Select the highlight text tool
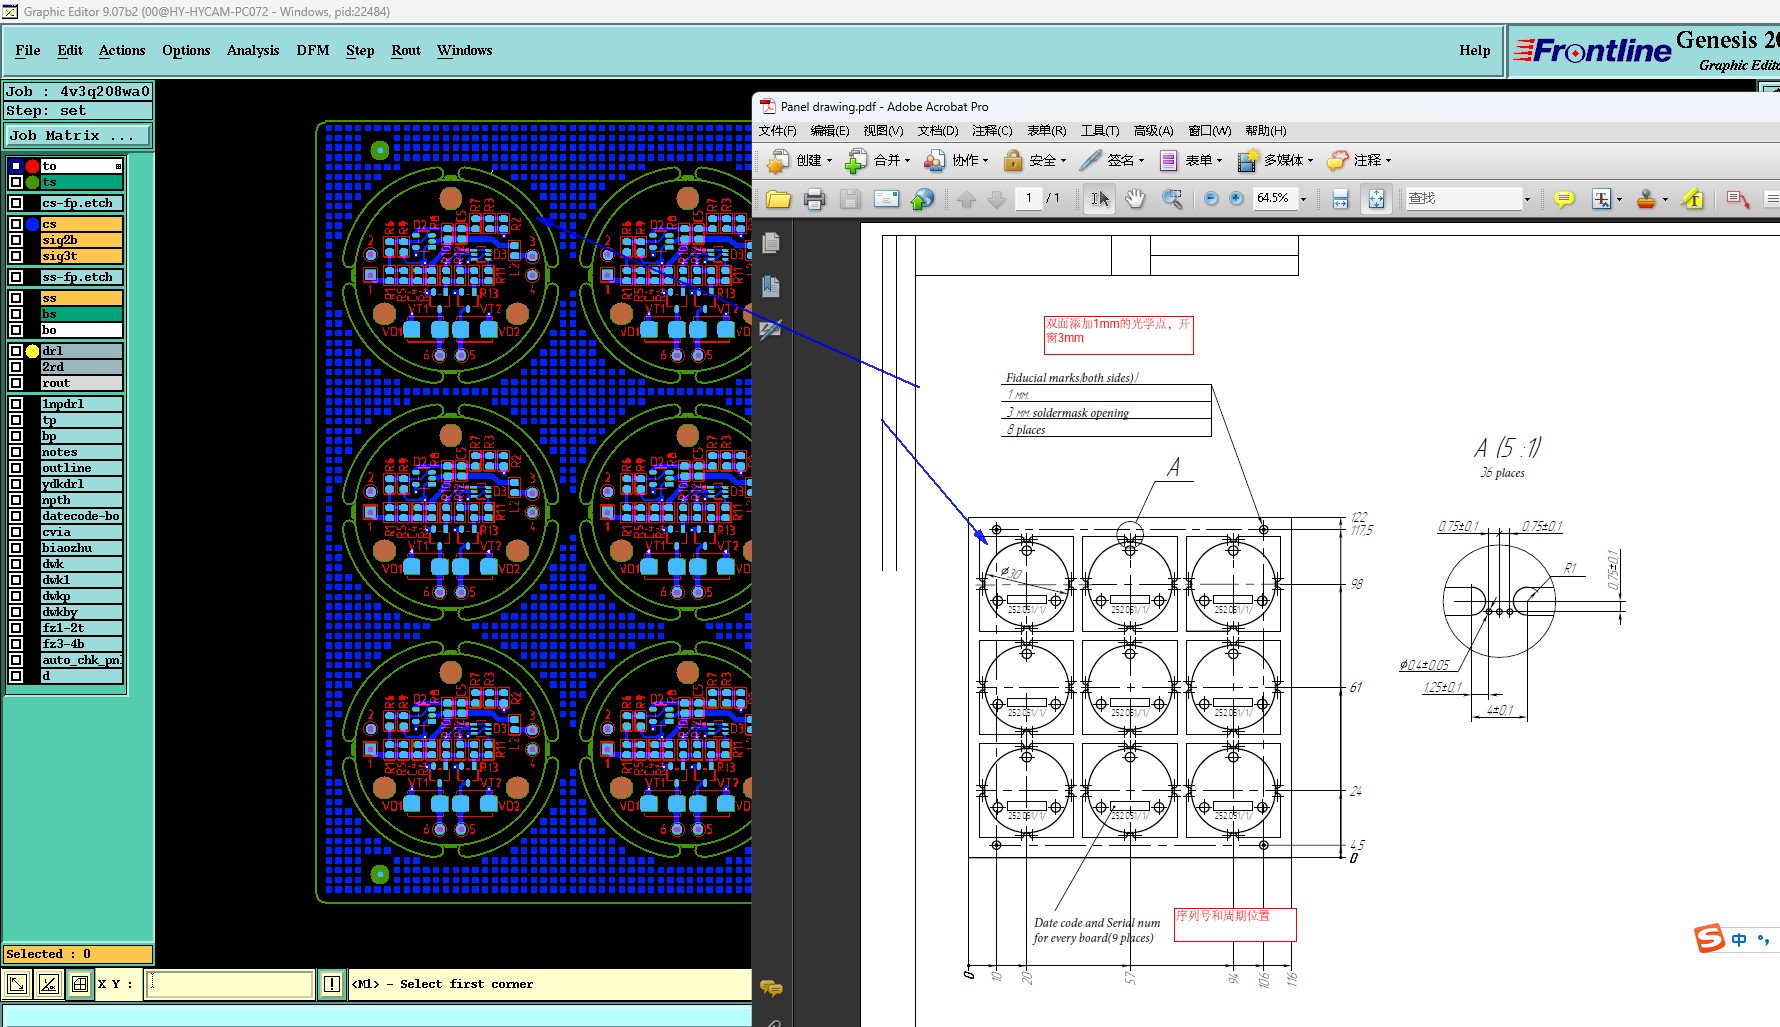 tap(1692, 199)
